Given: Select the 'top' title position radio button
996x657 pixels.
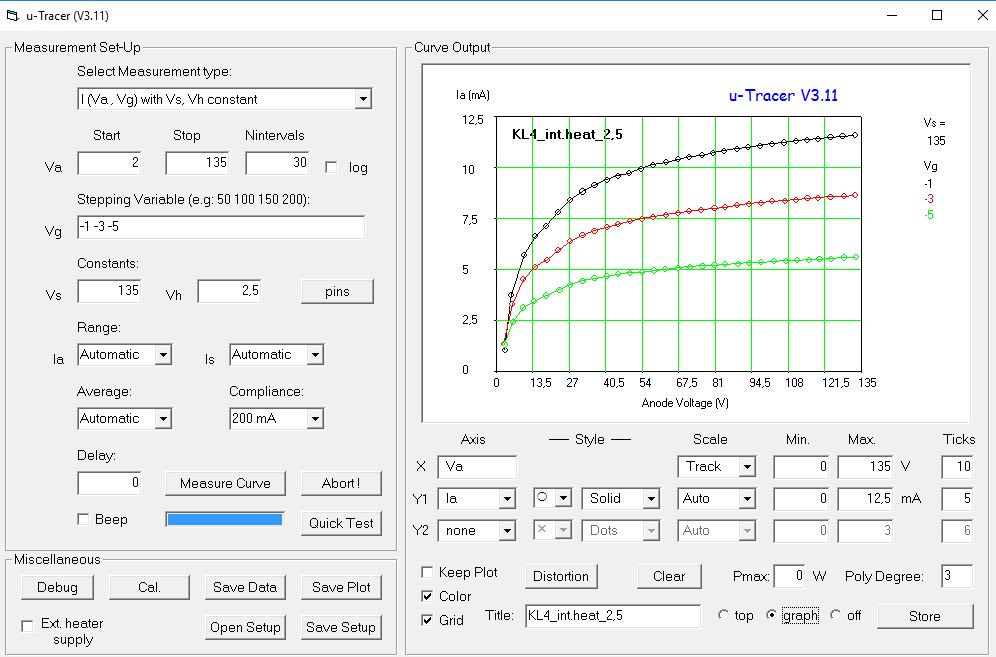Looking at the screenshot, I should pos(724,615).
